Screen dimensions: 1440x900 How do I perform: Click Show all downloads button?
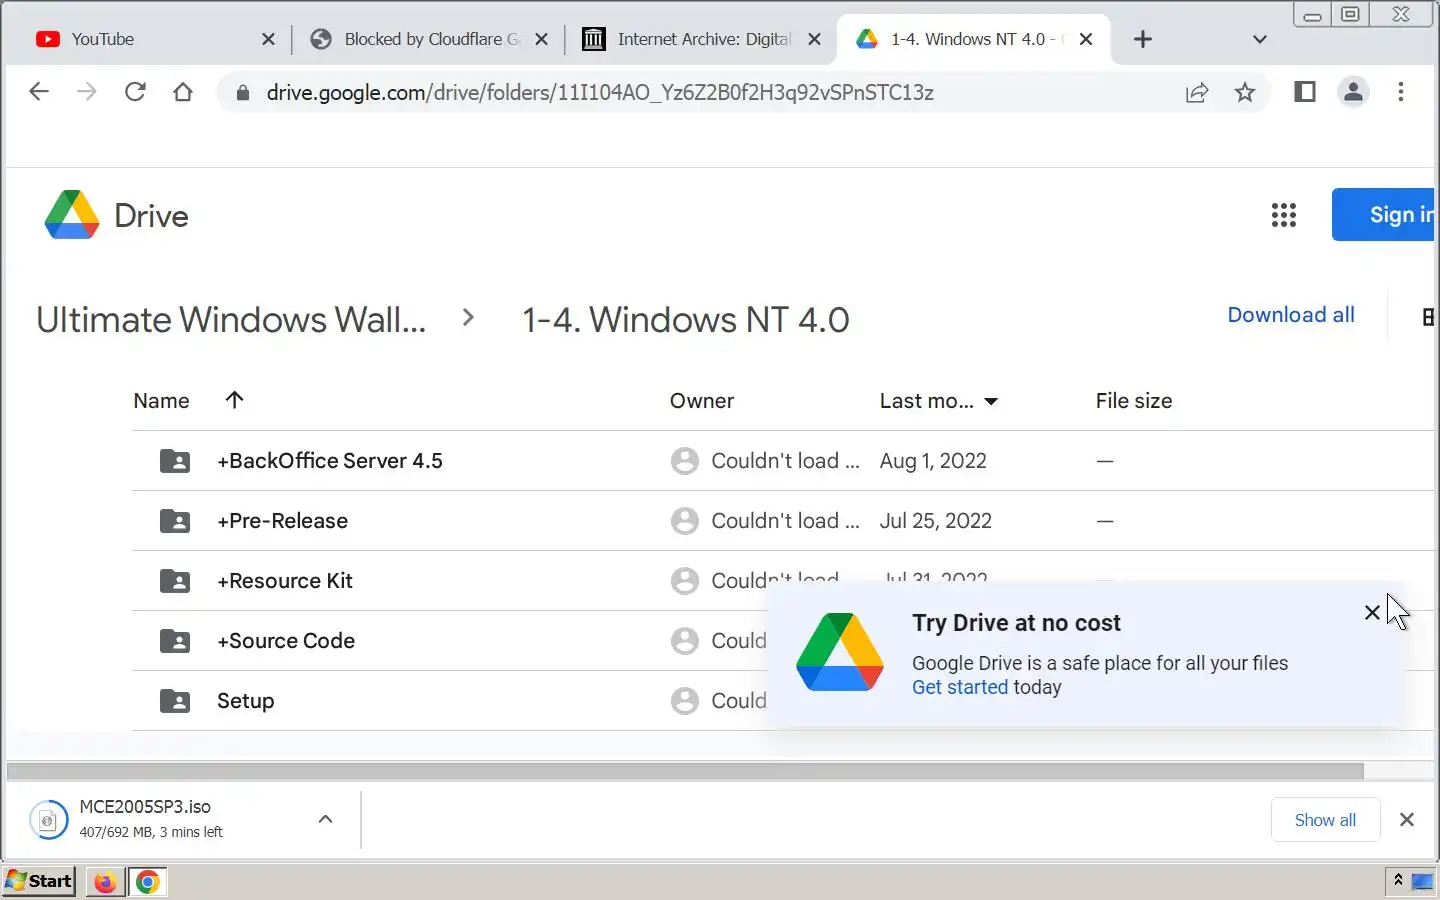click(1325, 820)
